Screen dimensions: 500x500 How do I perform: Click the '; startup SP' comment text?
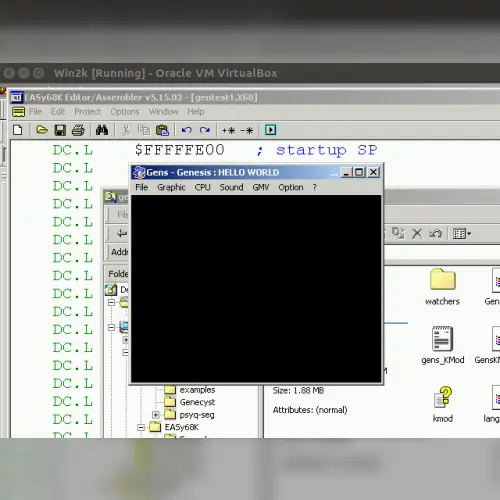pos(317,150)
